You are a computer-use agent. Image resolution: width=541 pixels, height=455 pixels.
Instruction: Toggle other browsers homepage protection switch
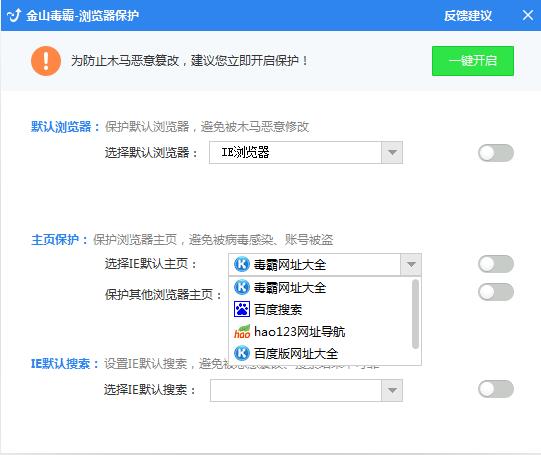[496, 292]
